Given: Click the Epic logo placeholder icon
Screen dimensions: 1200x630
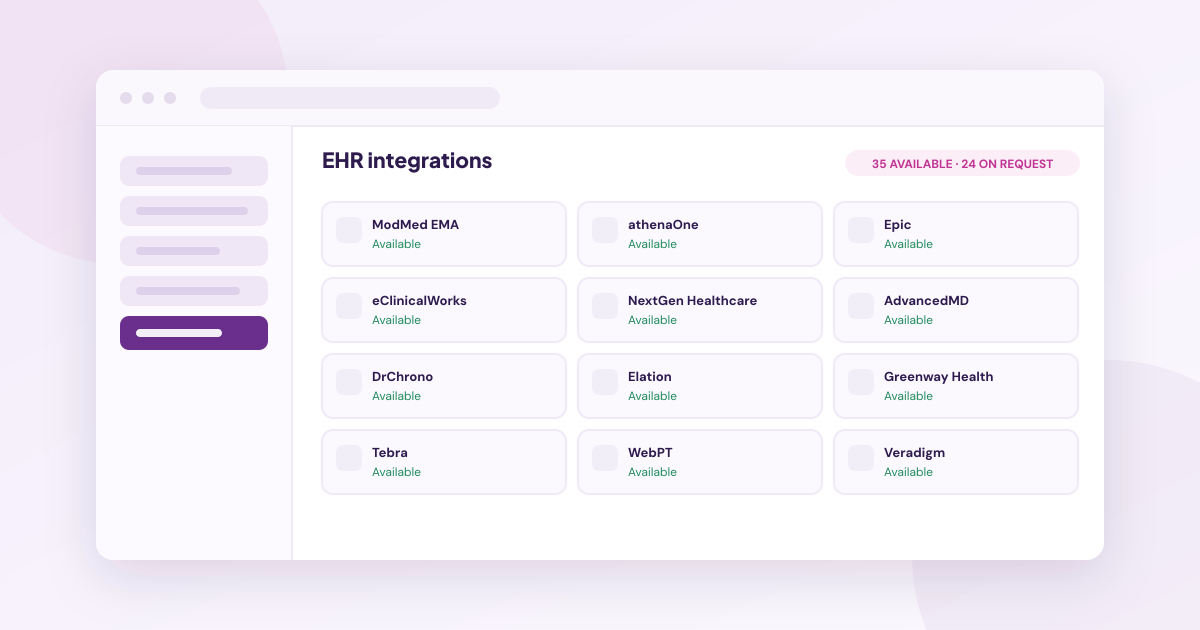Looking at the screenshot, I should coord(861,230).
